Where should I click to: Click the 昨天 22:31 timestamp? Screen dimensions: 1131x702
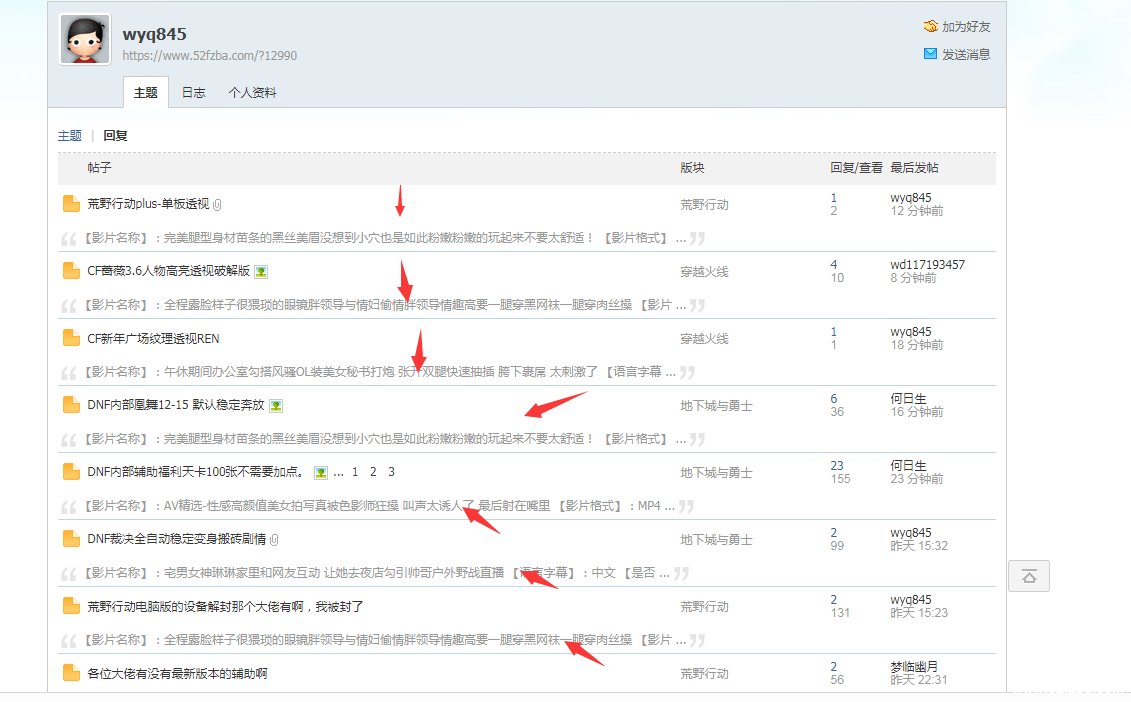tap(919, 680)
